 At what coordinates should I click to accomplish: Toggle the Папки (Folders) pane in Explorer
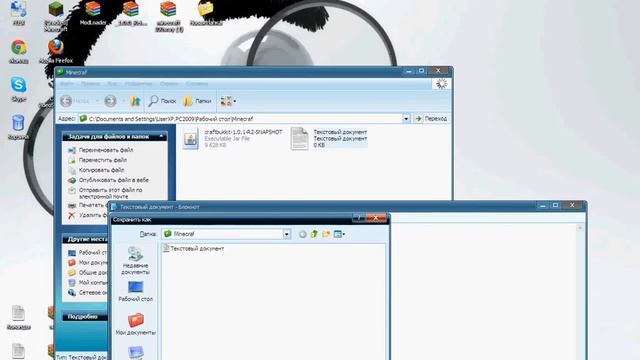click(197, 101)
